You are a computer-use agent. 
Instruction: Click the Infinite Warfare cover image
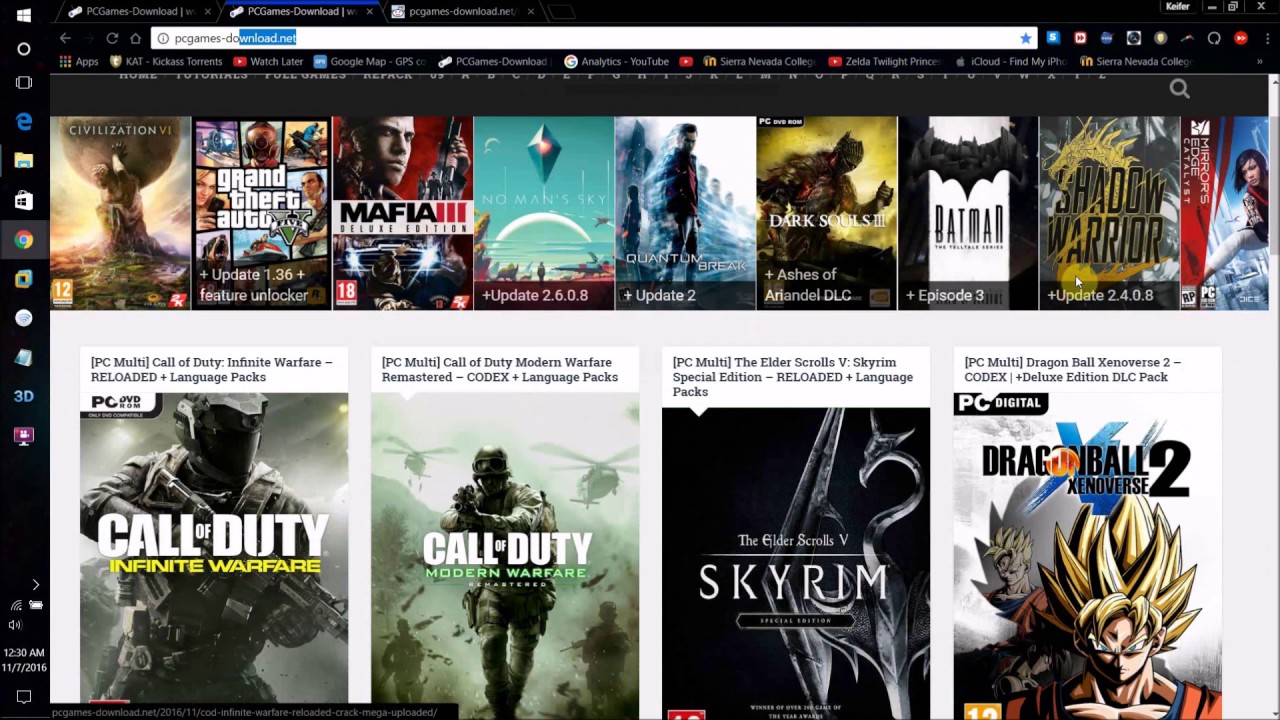click(214, 548)
